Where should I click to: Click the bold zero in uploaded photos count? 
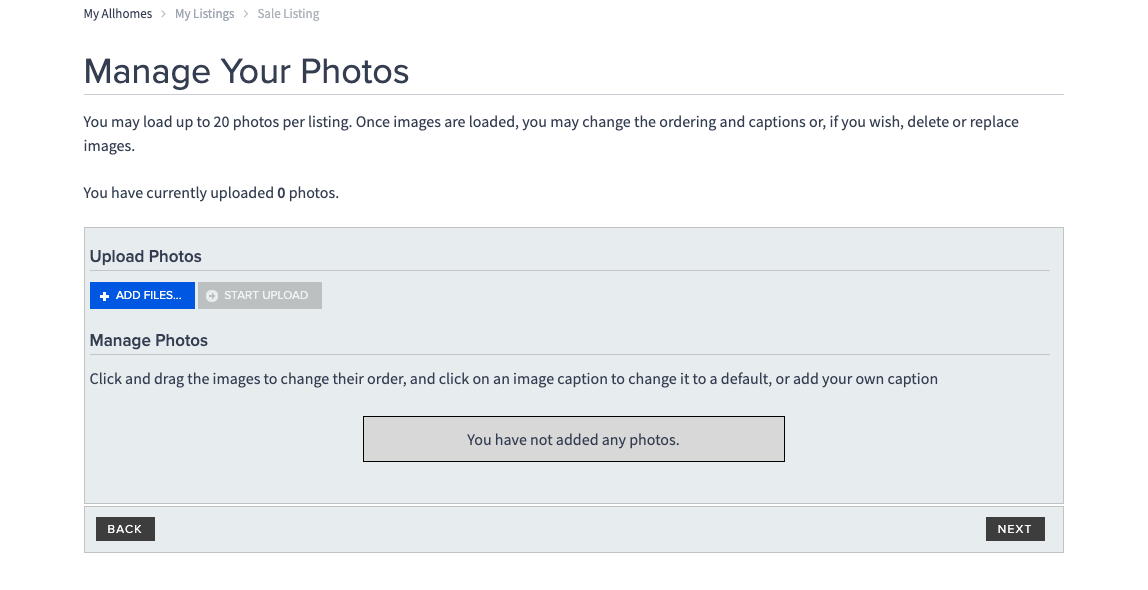[280, 192]
